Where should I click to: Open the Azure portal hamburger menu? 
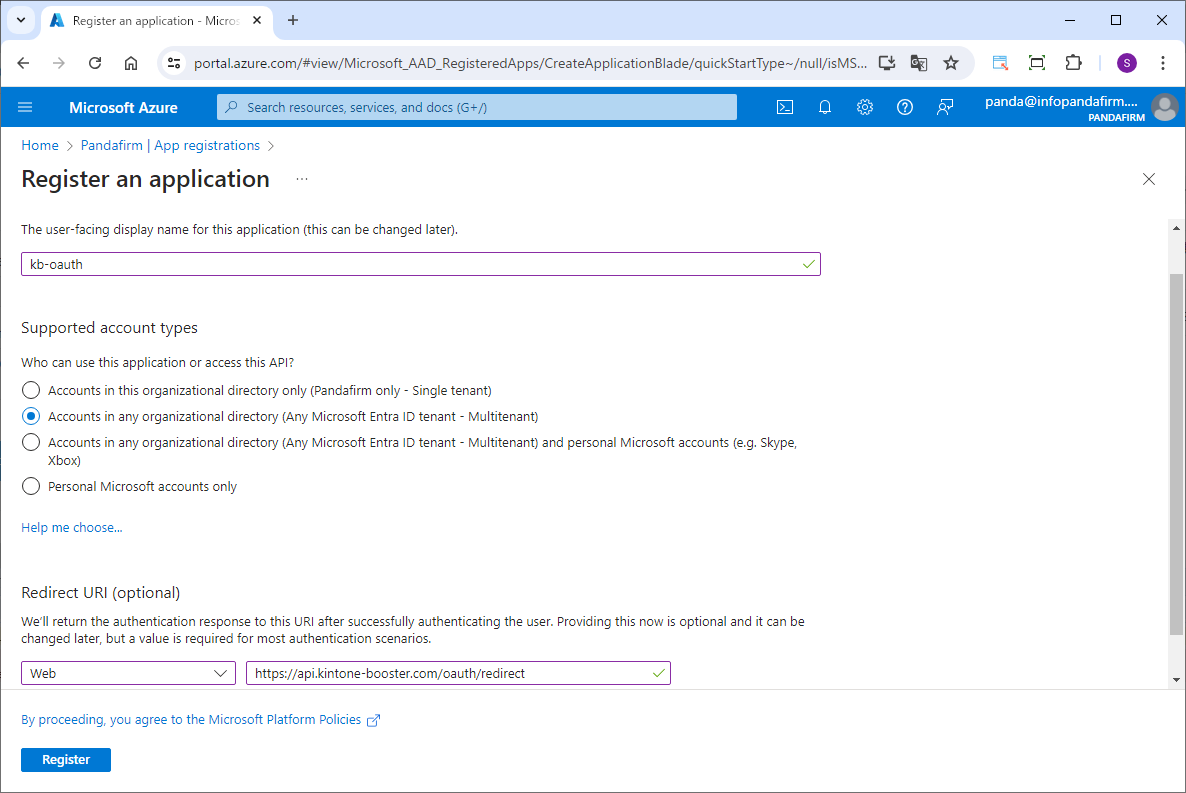coord(26,107)
